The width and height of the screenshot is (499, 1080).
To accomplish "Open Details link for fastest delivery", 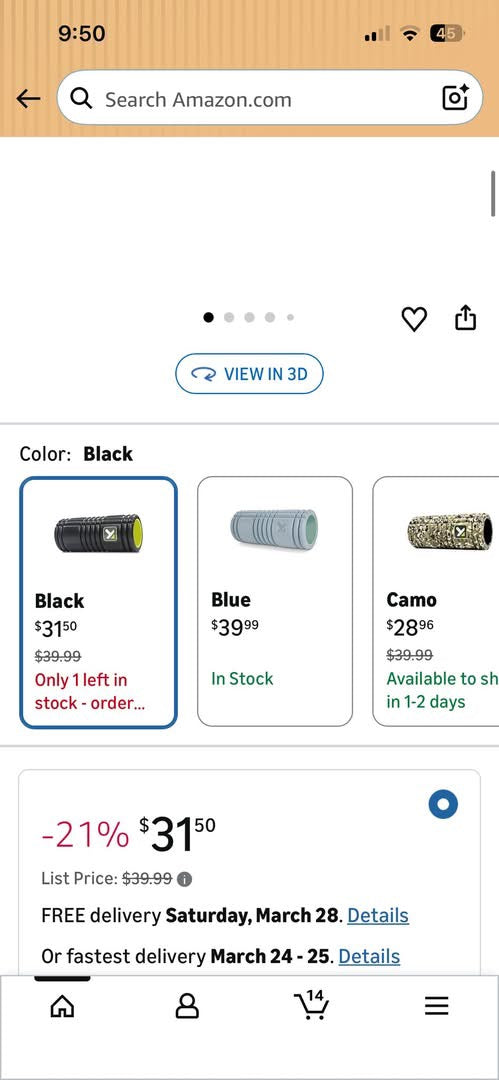I will tap(369, 956).
